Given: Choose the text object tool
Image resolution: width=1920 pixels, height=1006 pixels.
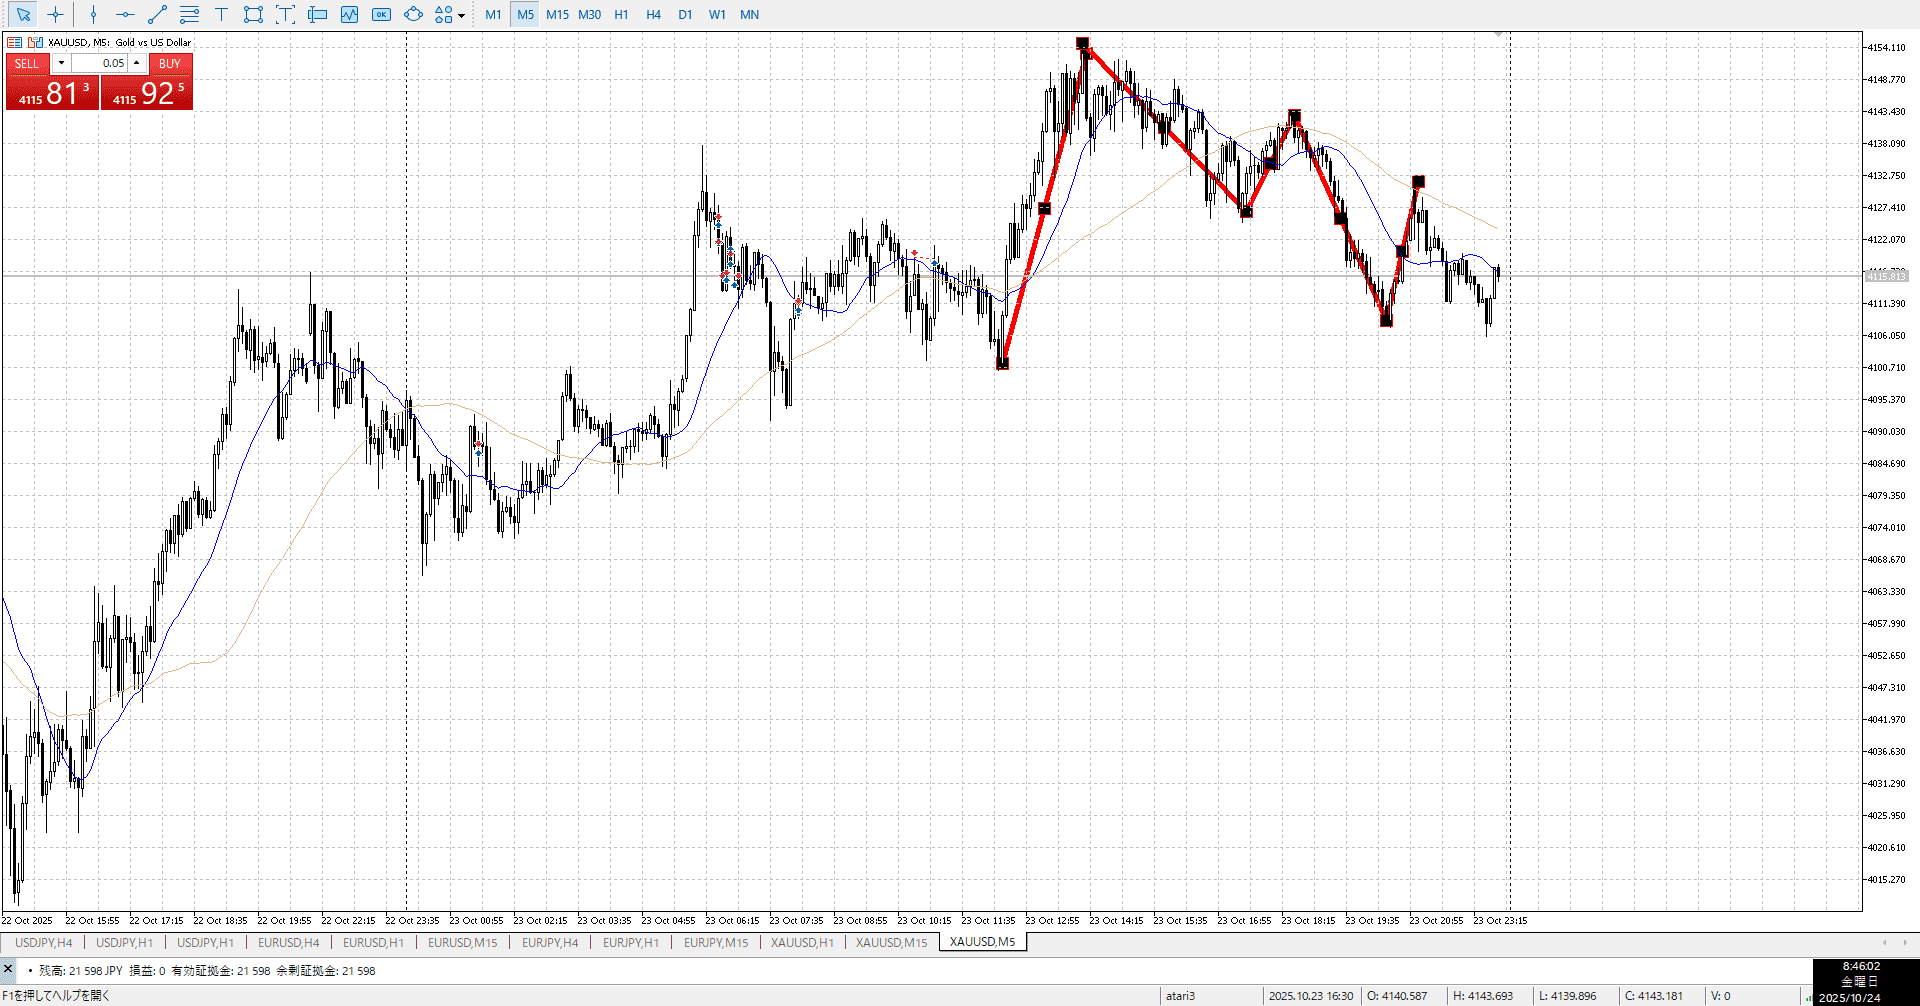Looking at the screenshot, I should click(221, 14).
